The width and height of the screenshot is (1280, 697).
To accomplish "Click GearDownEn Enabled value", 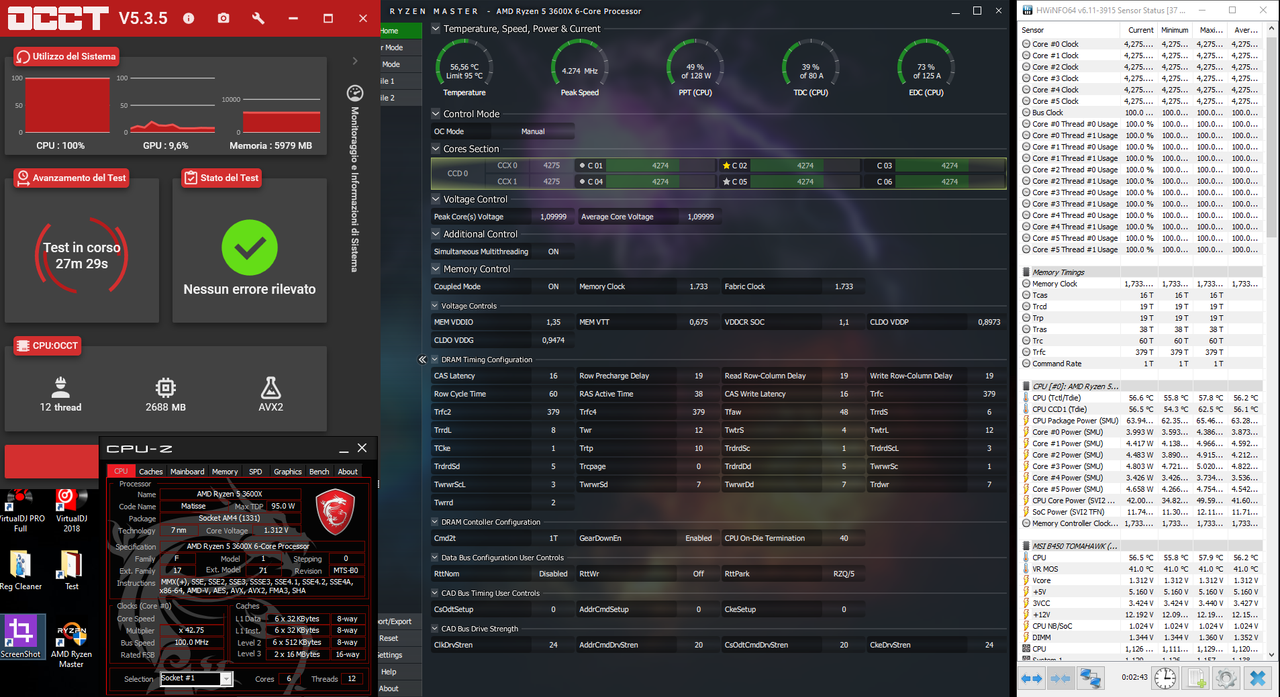I will 699,538.
